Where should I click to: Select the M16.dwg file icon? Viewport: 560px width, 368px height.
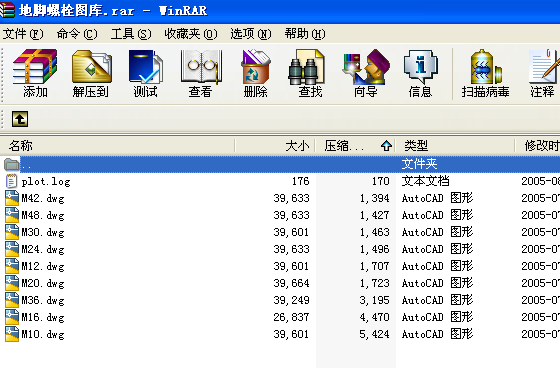click(12, 317)
